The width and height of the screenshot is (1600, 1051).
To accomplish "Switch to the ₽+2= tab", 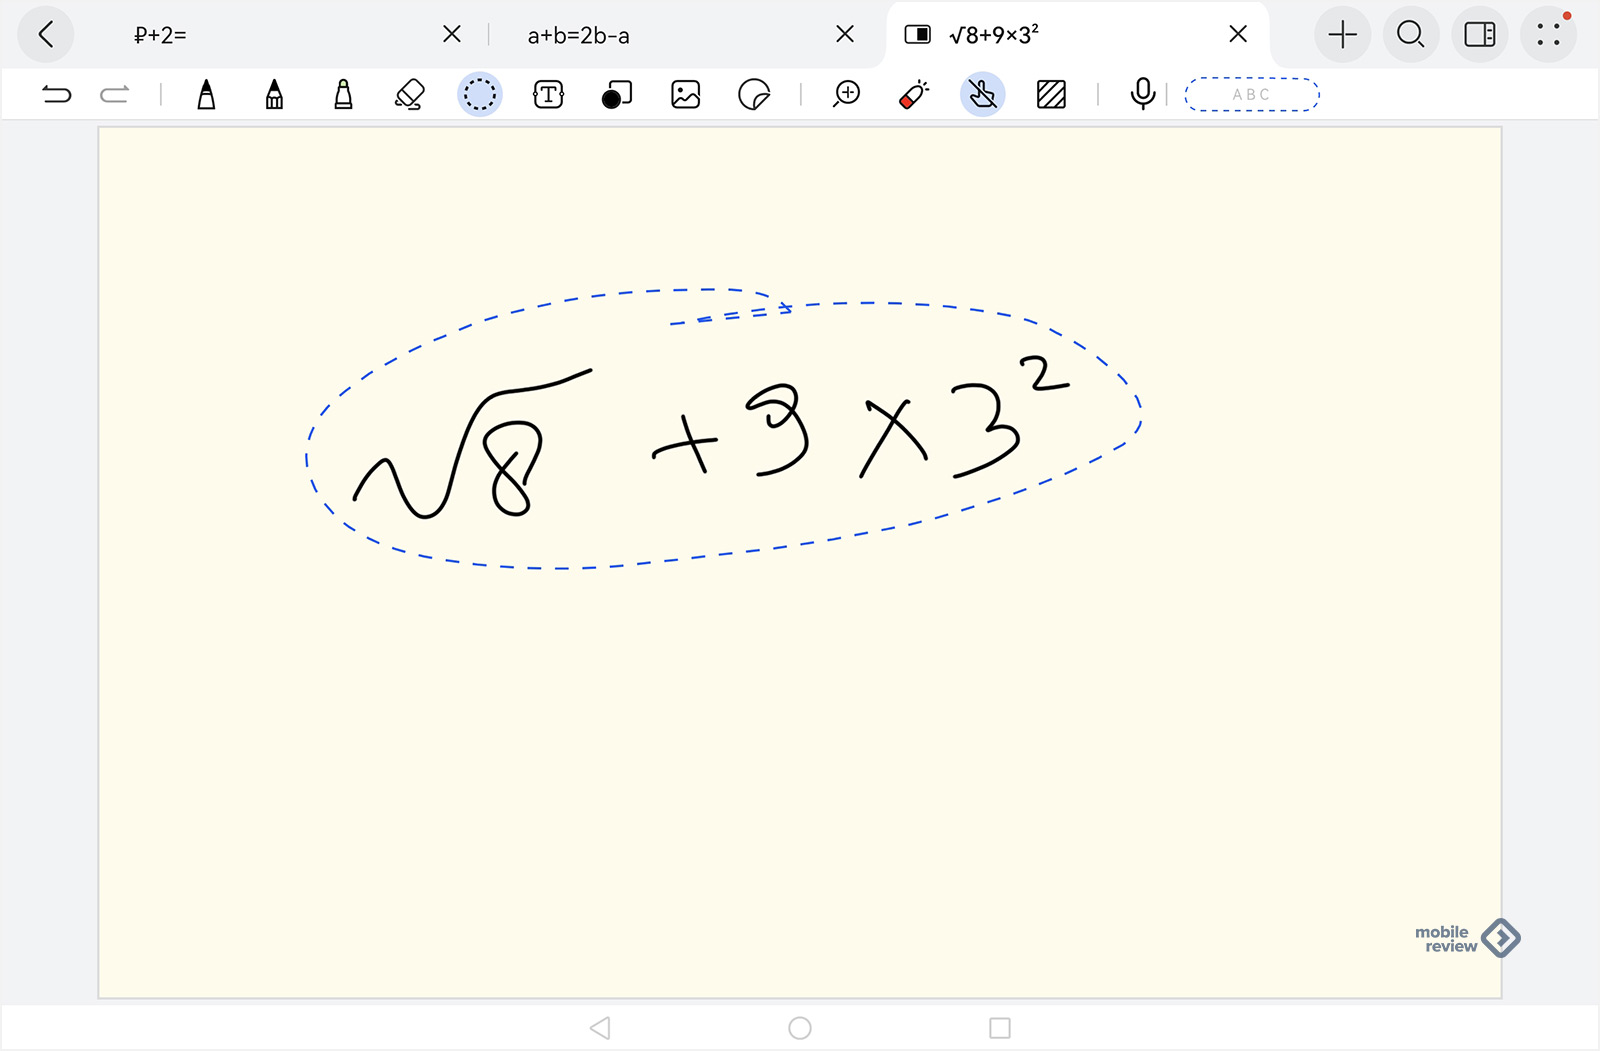I will (x=161, y=35).
